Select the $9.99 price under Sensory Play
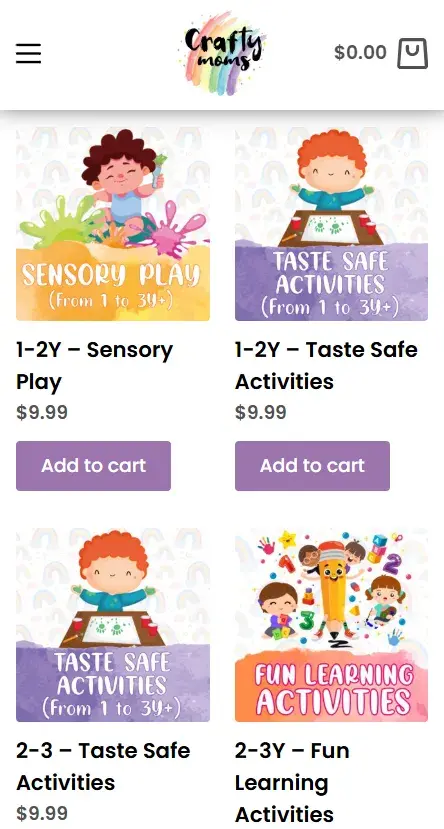 click(x=42, y=412)
